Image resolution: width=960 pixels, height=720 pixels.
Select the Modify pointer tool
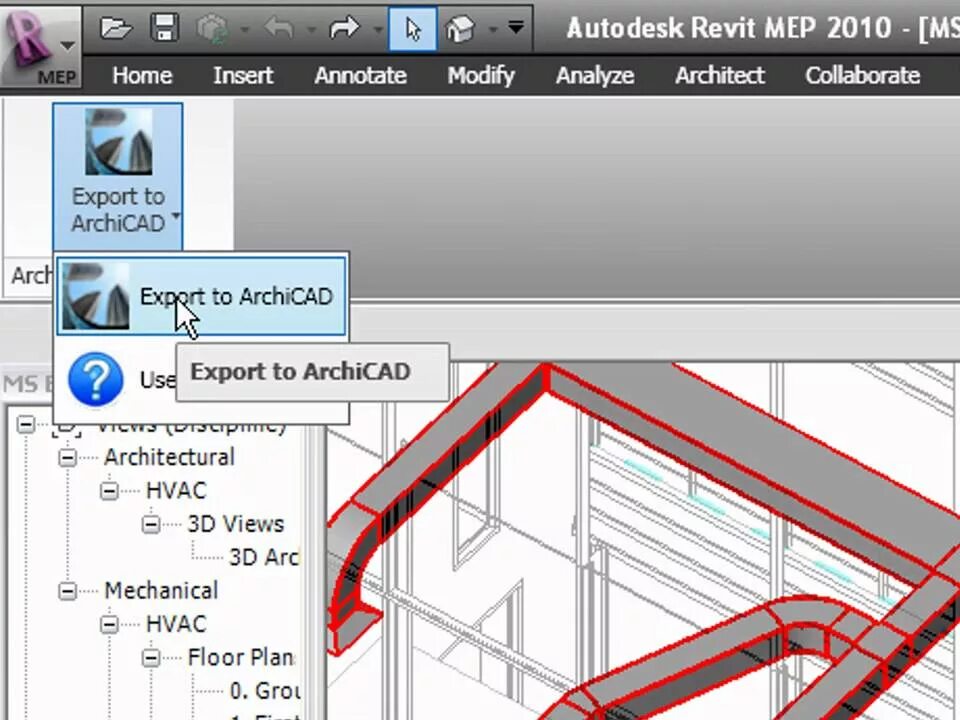pos(413,29)
